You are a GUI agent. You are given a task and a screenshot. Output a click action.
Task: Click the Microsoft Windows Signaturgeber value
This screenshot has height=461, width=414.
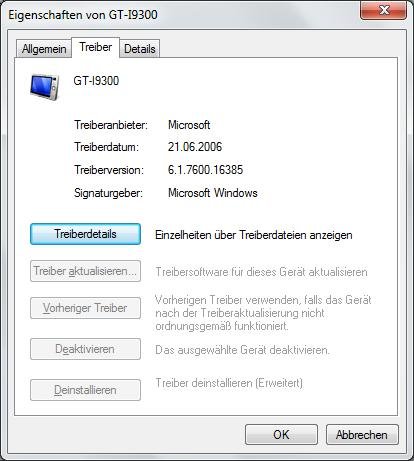[213, 193]
